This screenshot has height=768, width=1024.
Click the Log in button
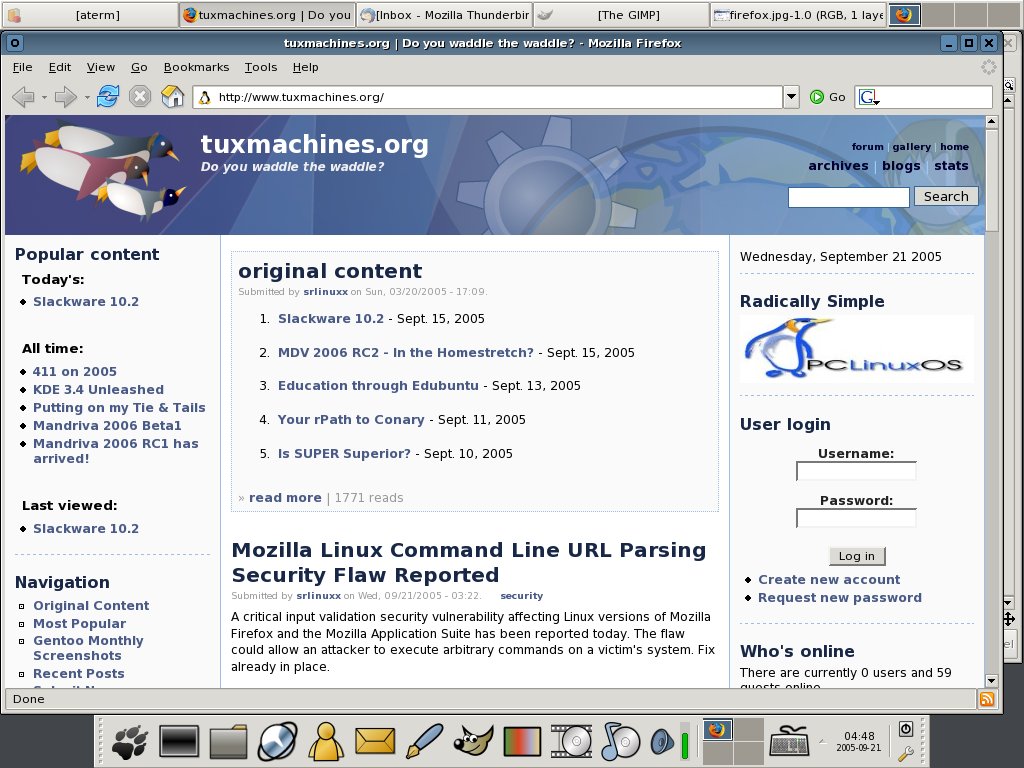click(x=856, y=556)
